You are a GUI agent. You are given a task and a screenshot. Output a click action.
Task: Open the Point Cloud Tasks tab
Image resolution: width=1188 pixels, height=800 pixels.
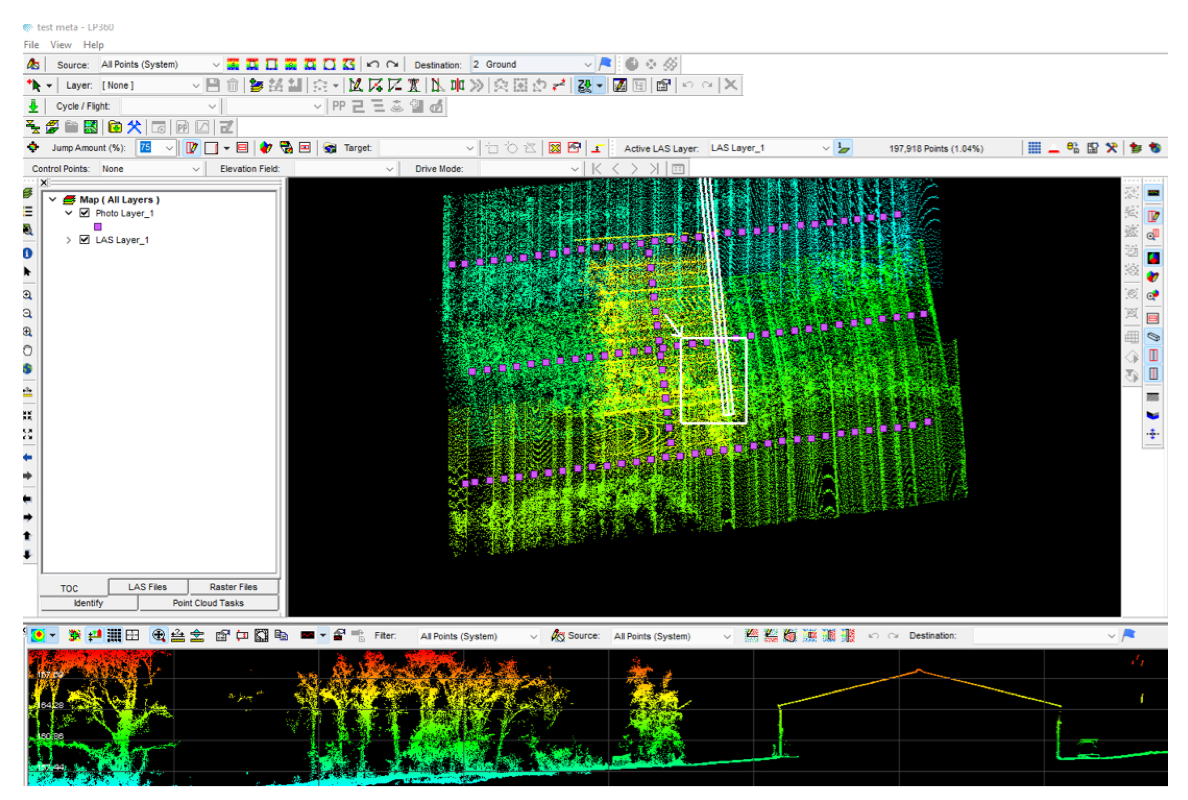pyautogui.click(x=210, y=603)
